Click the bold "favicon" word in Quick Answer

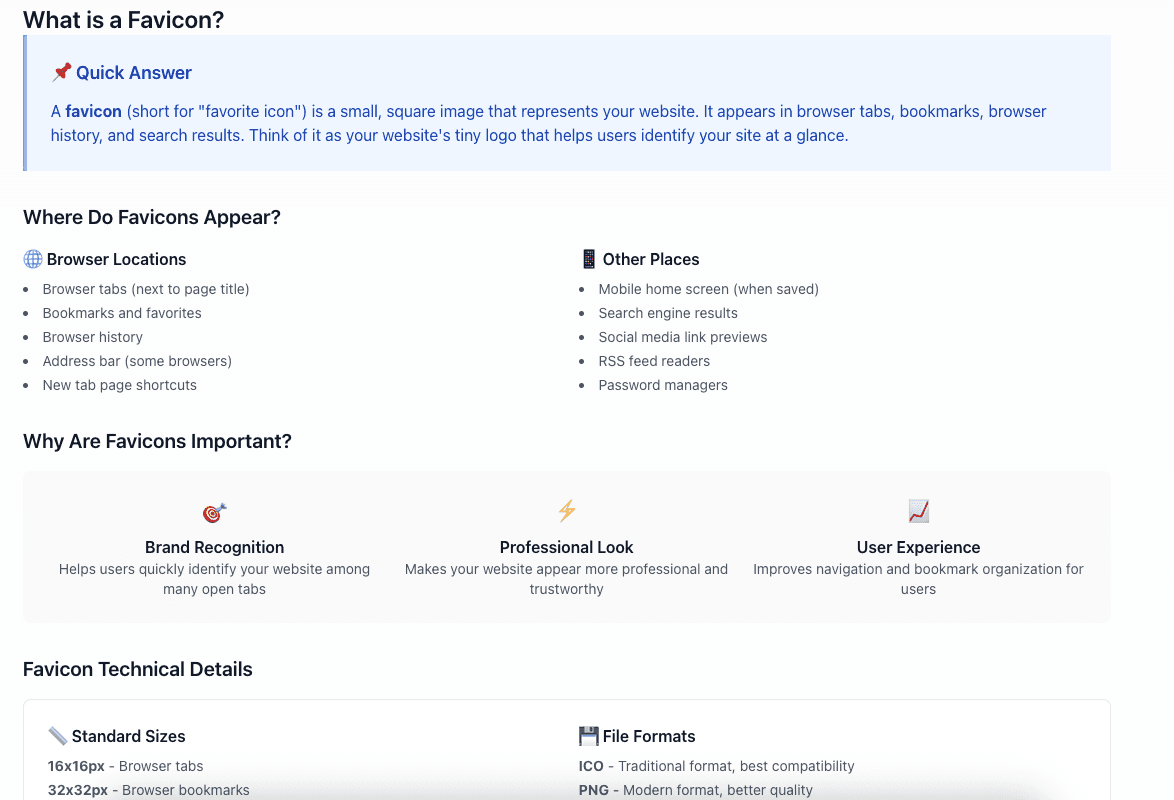(94, 112)
